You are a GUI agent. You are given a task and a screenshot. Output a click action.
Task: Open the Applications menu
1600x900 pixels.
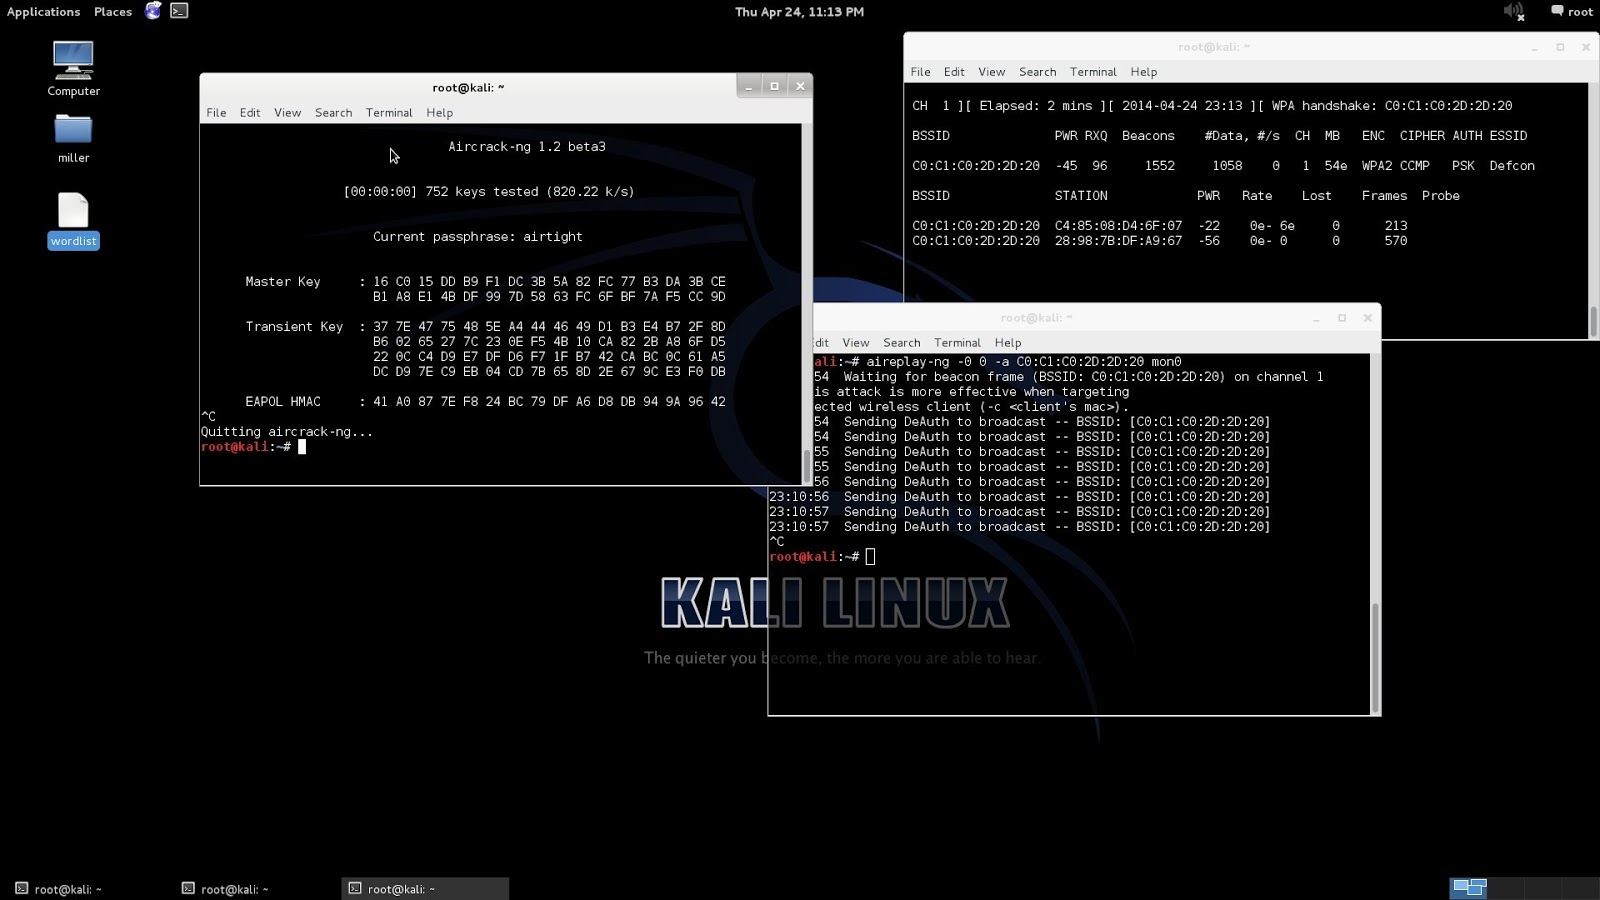point(43,11)
